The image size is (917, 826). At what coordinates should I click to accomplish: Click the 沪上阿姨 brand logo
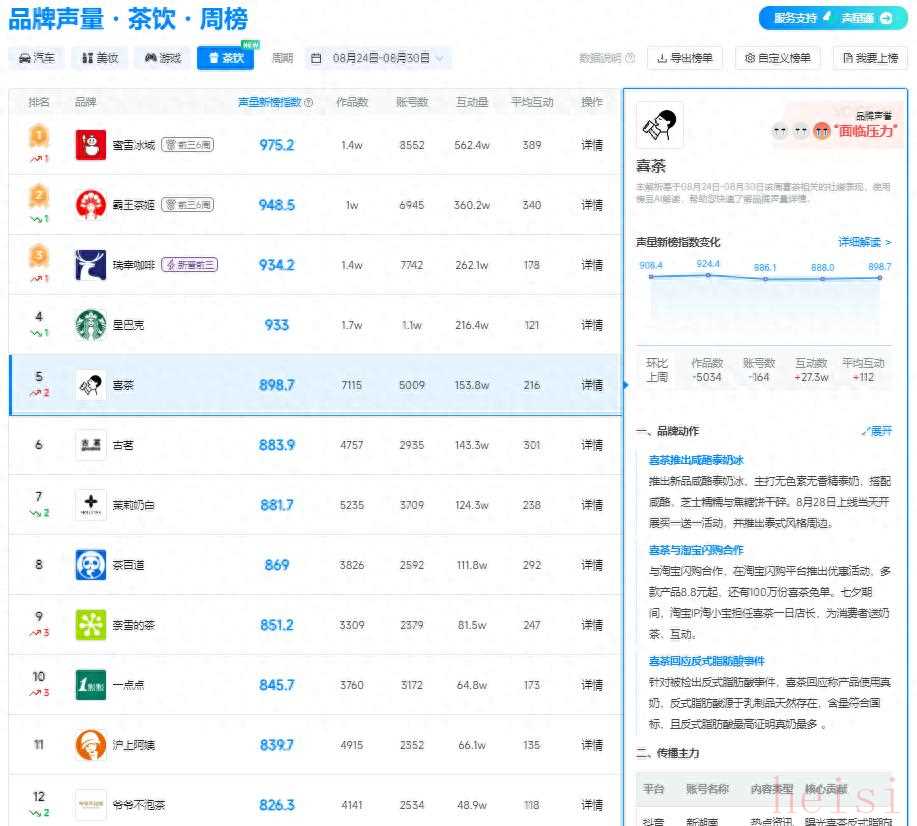click(x=91, y=745)
